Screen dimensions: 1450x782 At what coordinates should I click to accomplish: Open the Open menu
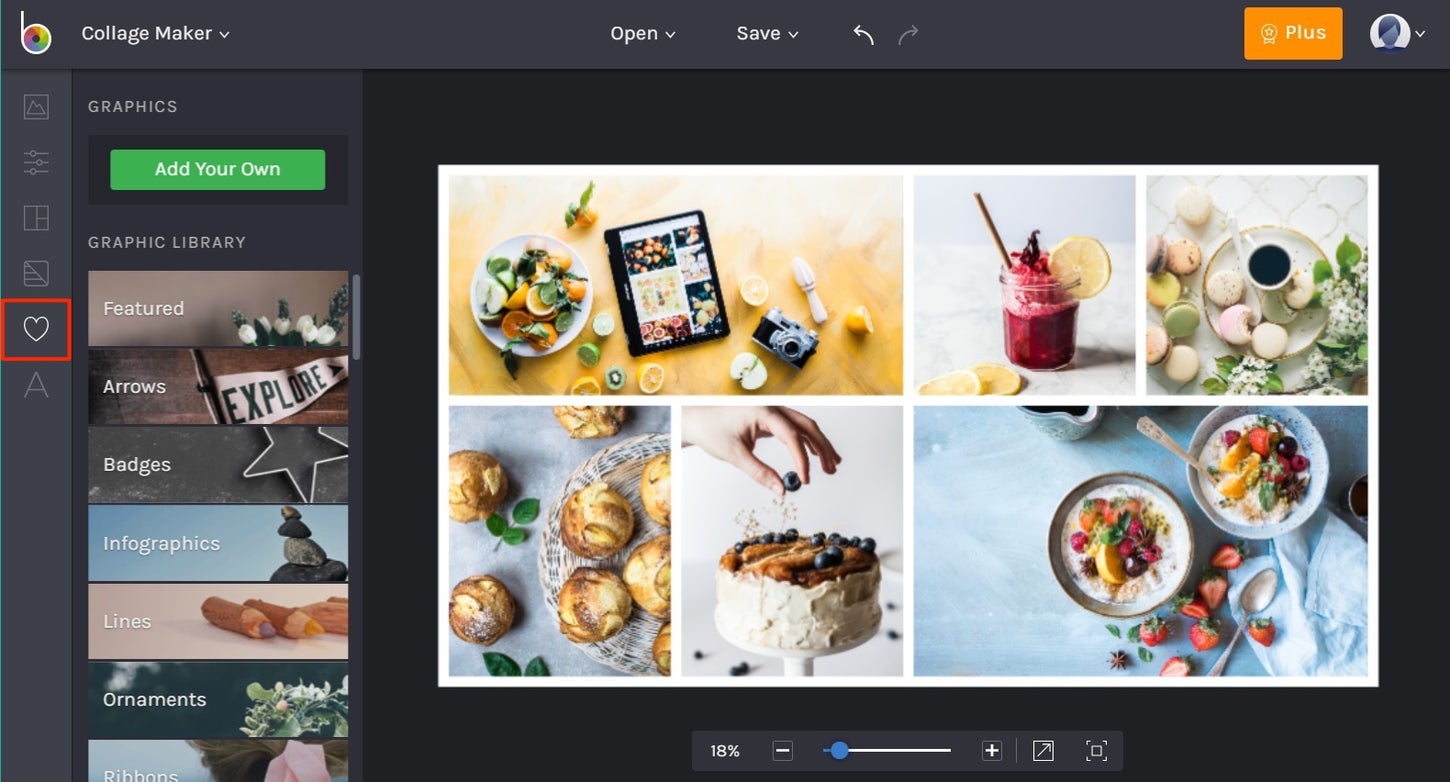642,33
